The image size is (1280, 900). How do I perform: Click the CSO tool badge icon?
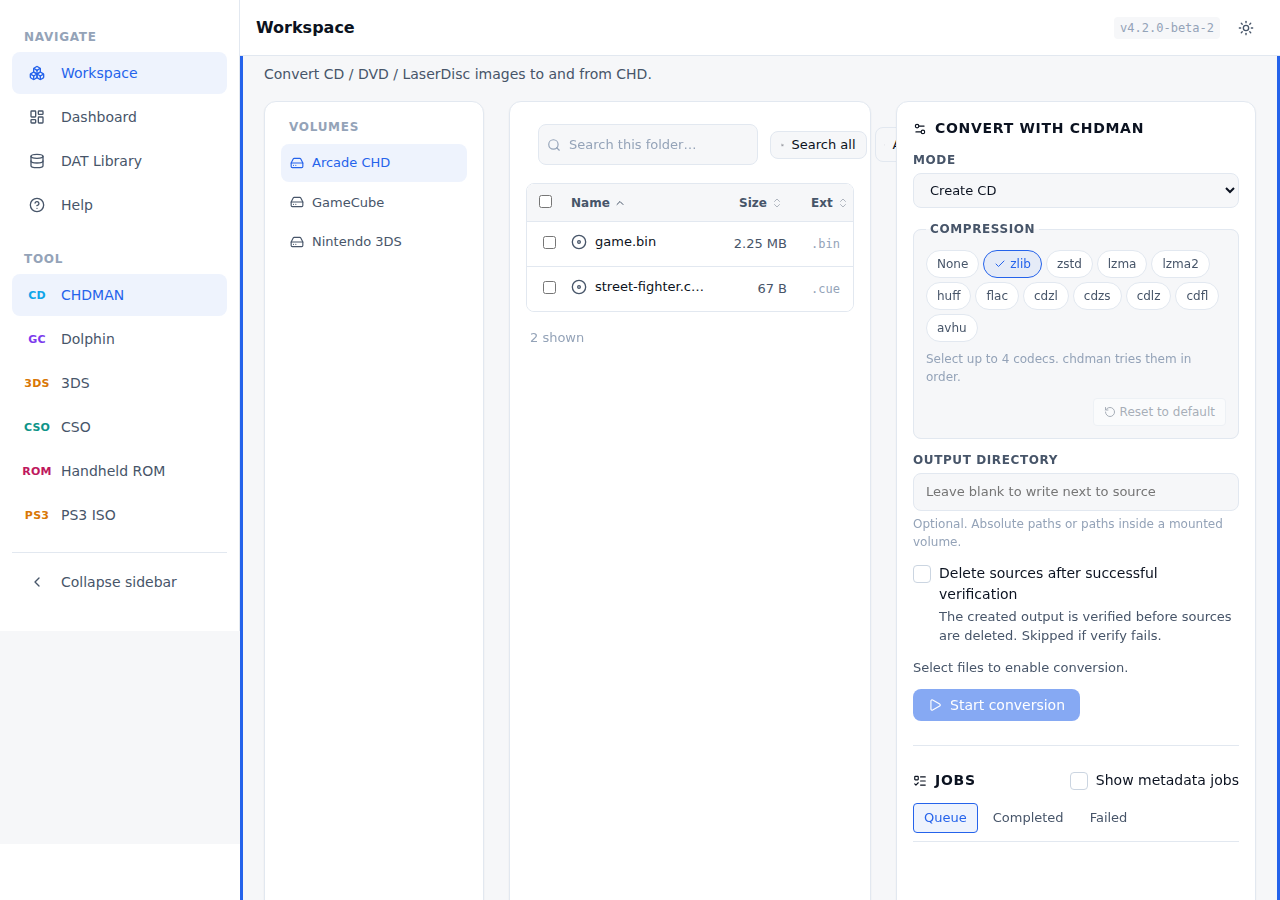[x=37, y=427]
